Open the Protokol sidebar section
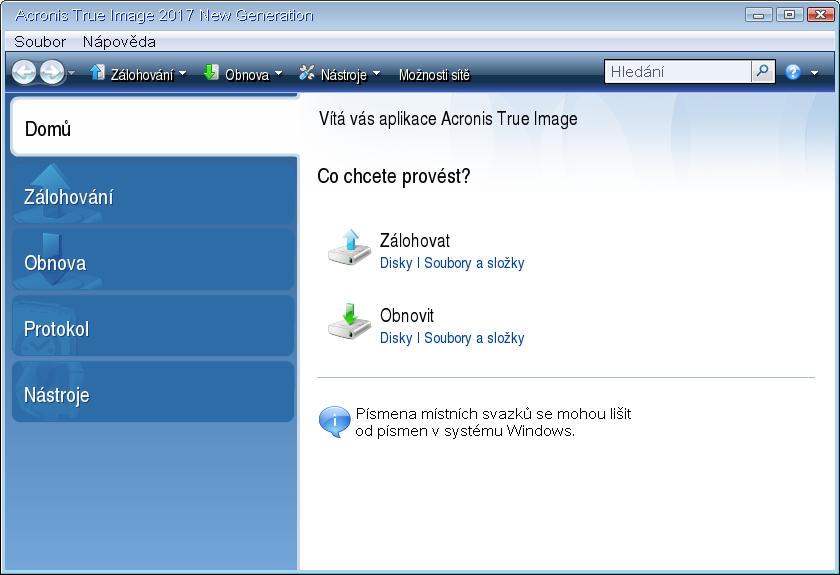Screen dimensions: 840x575 pos(153,327)
